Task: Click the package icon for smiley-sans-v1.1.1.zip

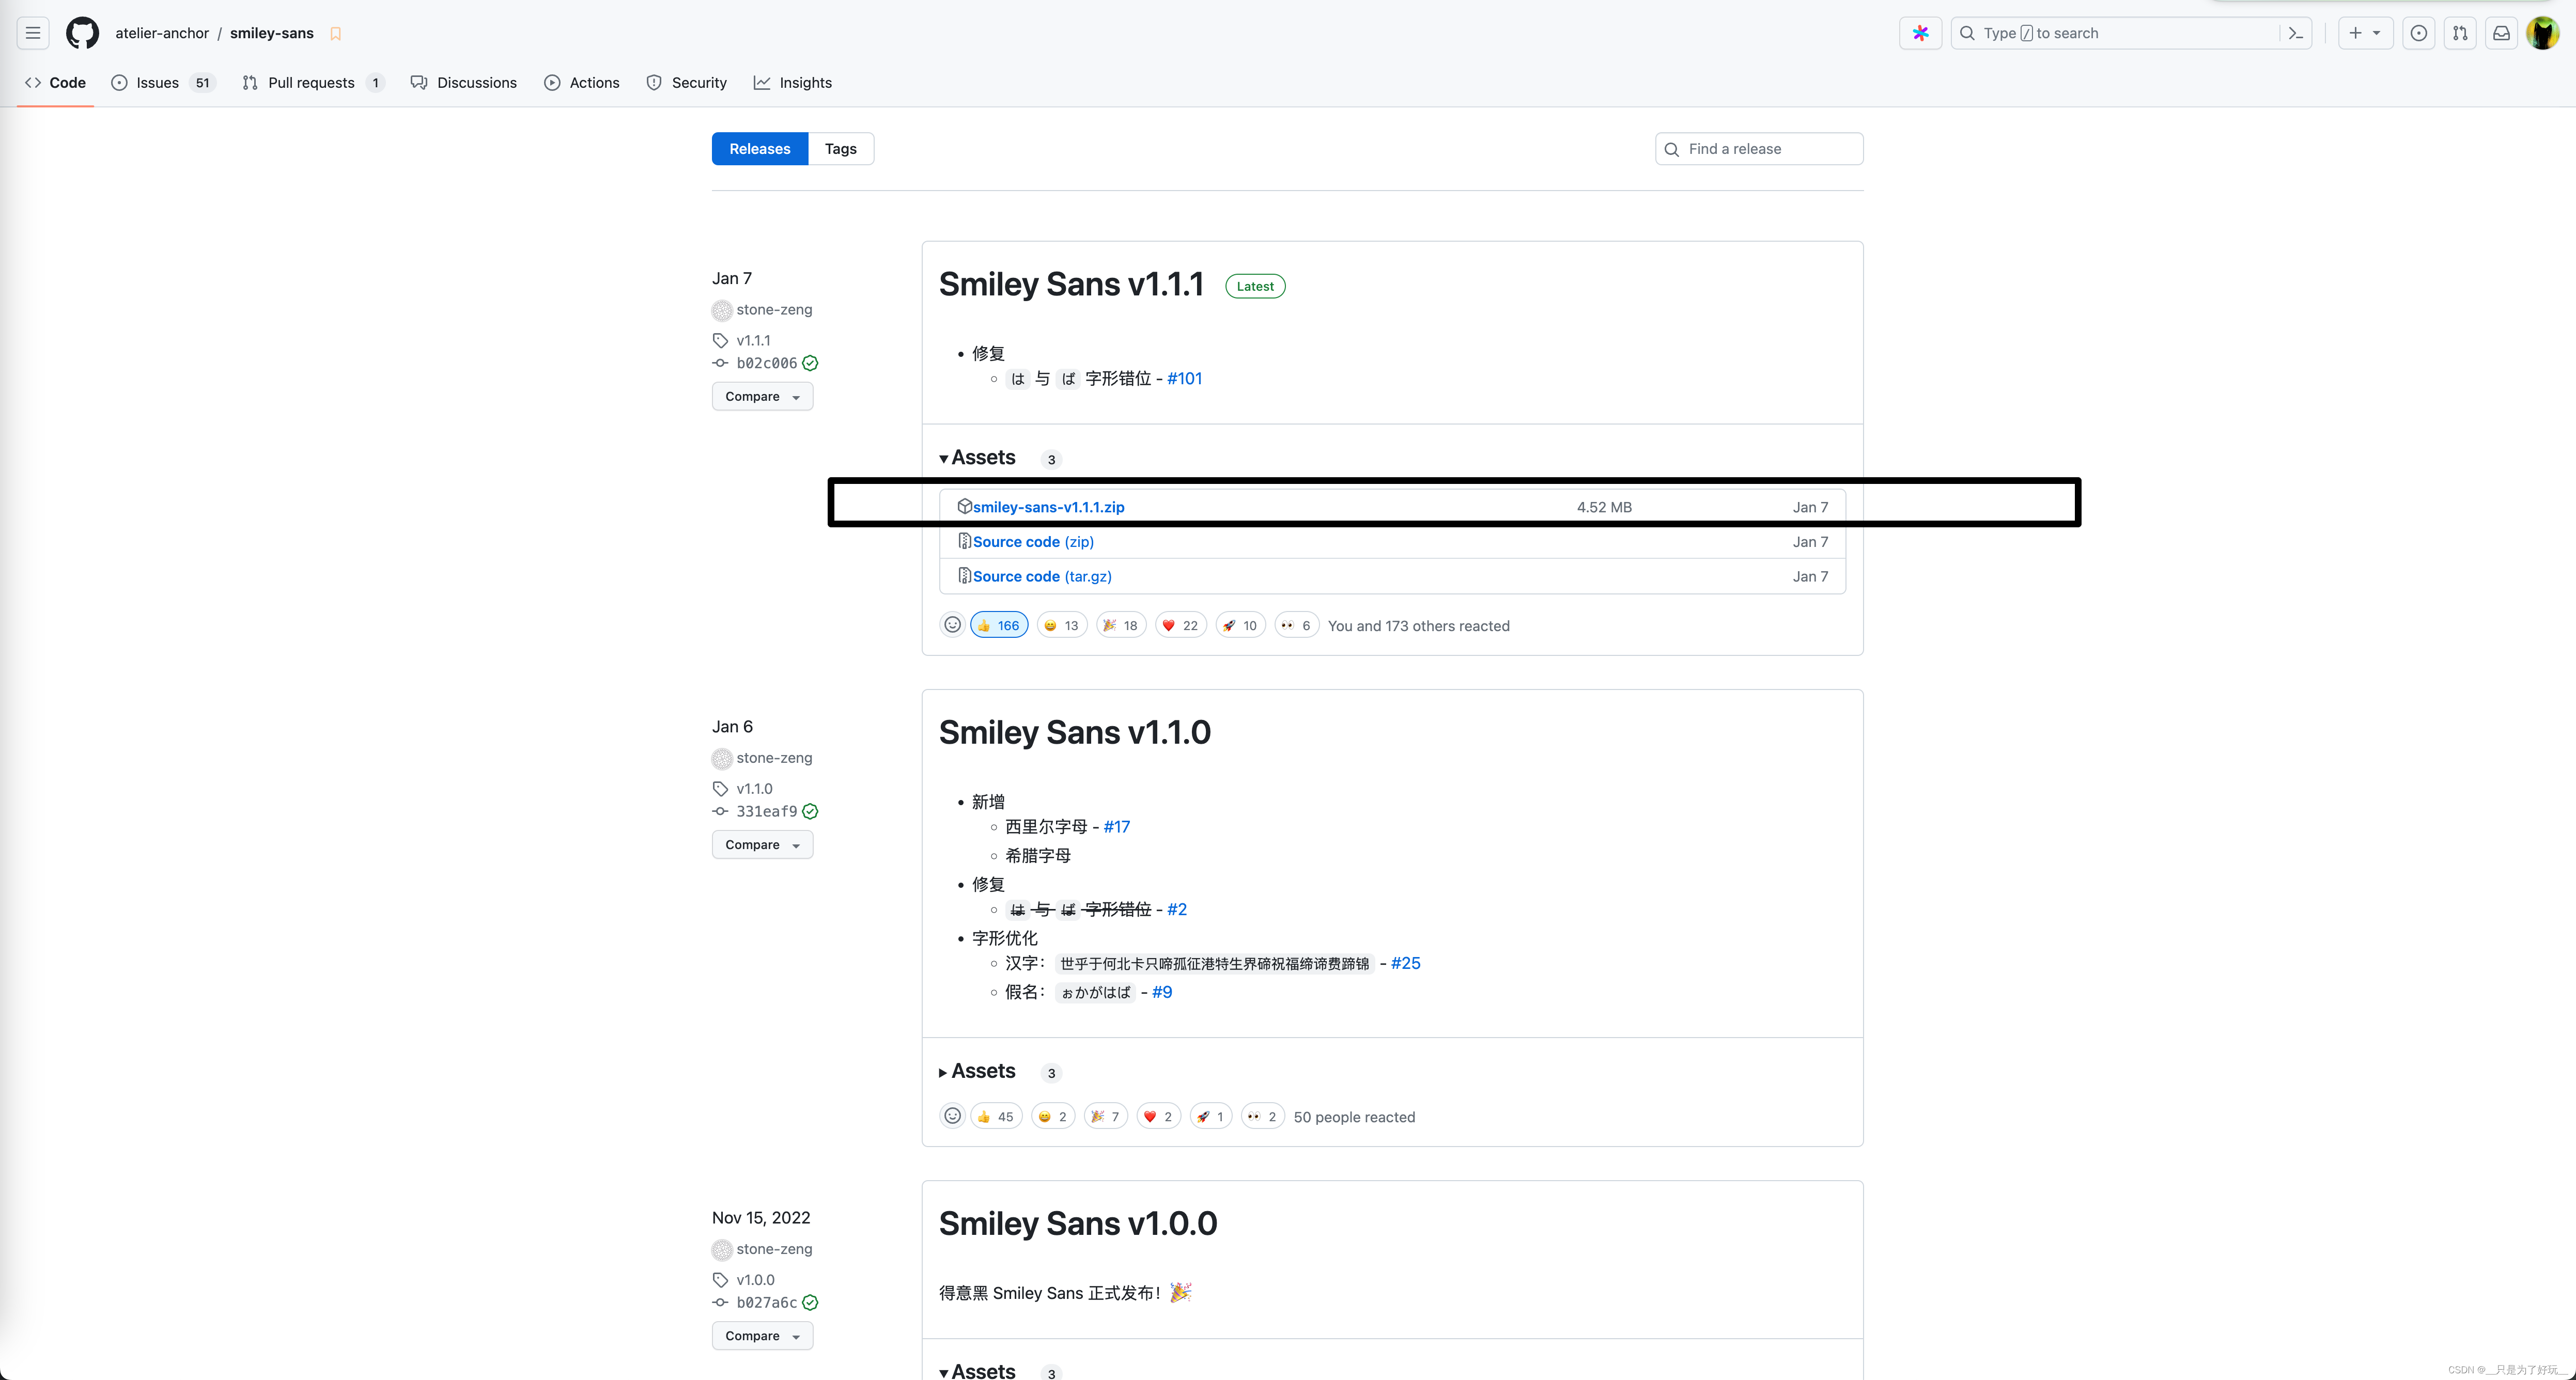Action: (964, 506)
